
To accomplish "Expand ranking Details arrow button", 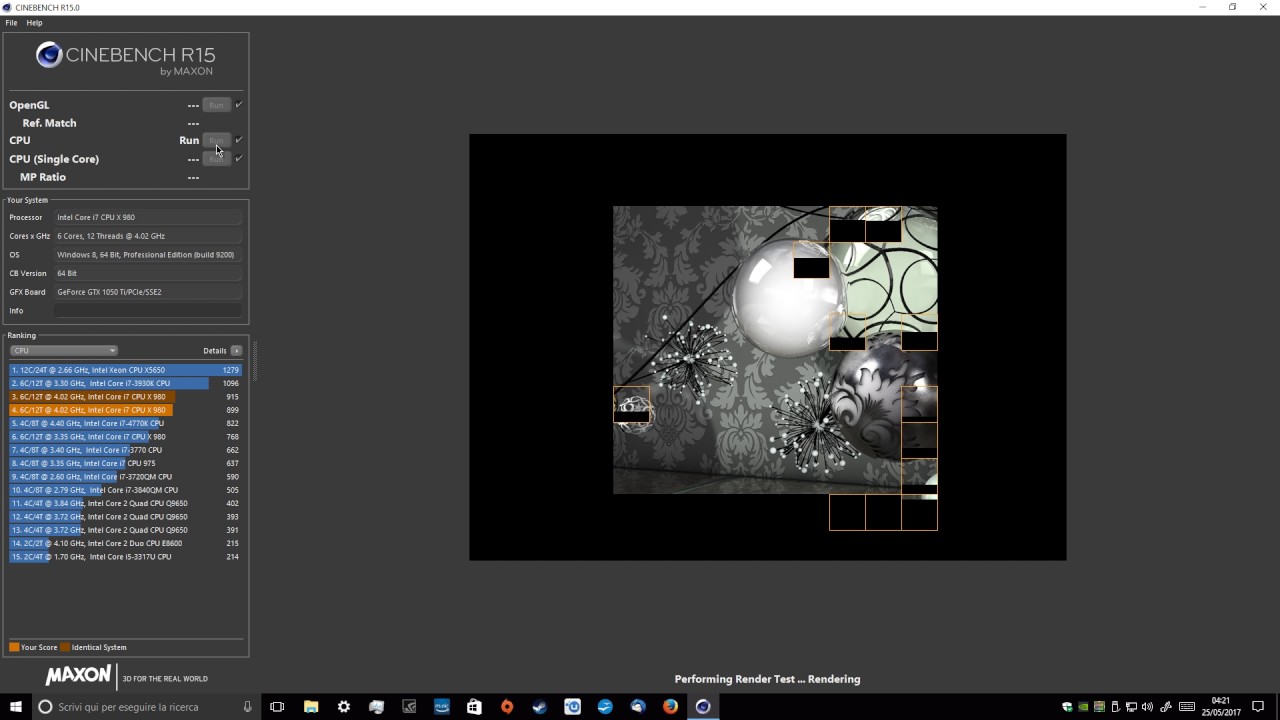I will (236, 351).
